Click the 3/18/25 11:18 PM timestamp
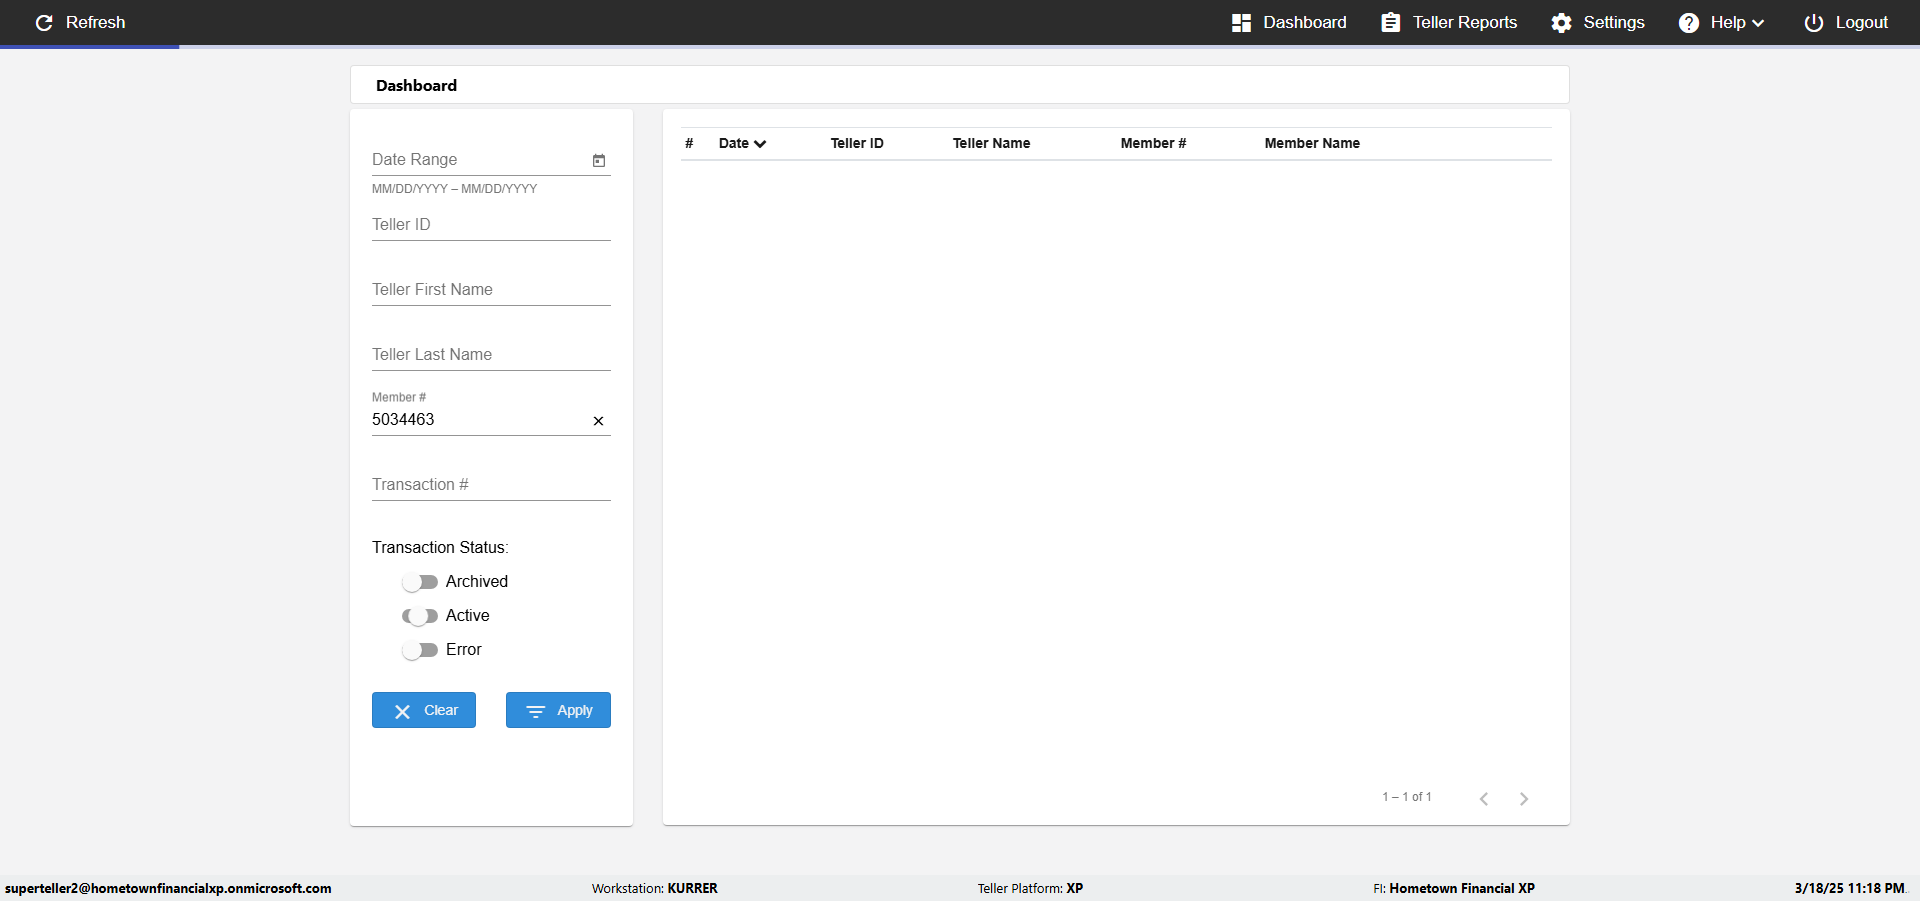Image resolution: width=1920 pixels, height=901 pixels. pos(1849,888)
